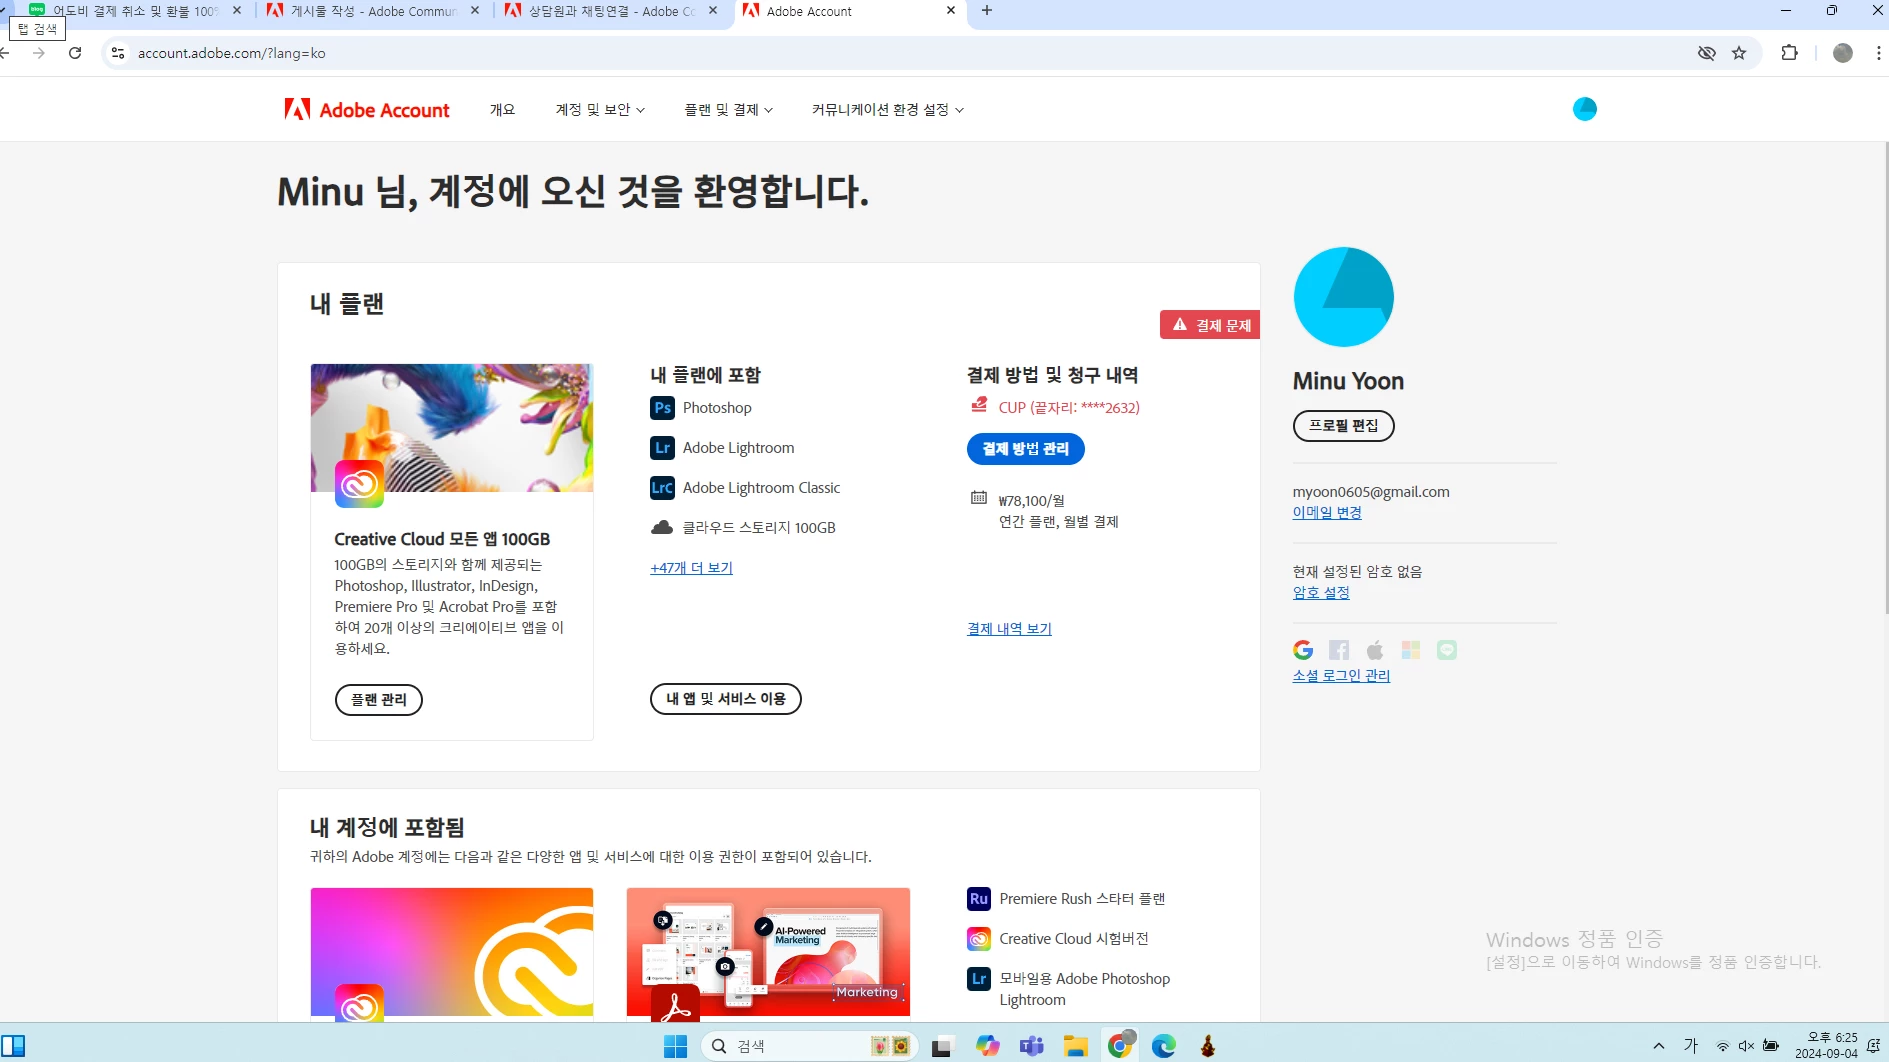Open the volume icon in system tray
This screenshot has width=1889, height=1062.
click(1746, 1046)
